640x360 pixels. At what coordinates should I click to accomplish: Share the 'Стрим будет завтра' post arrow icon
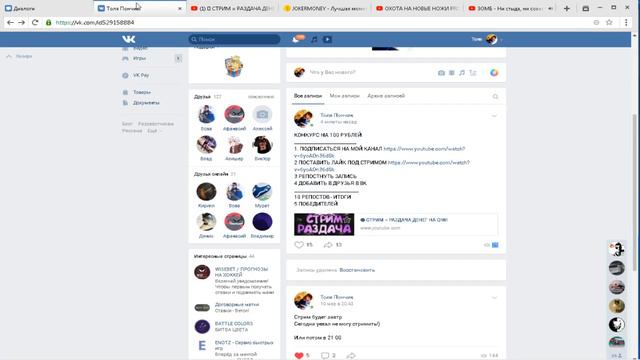coord(351,355)
